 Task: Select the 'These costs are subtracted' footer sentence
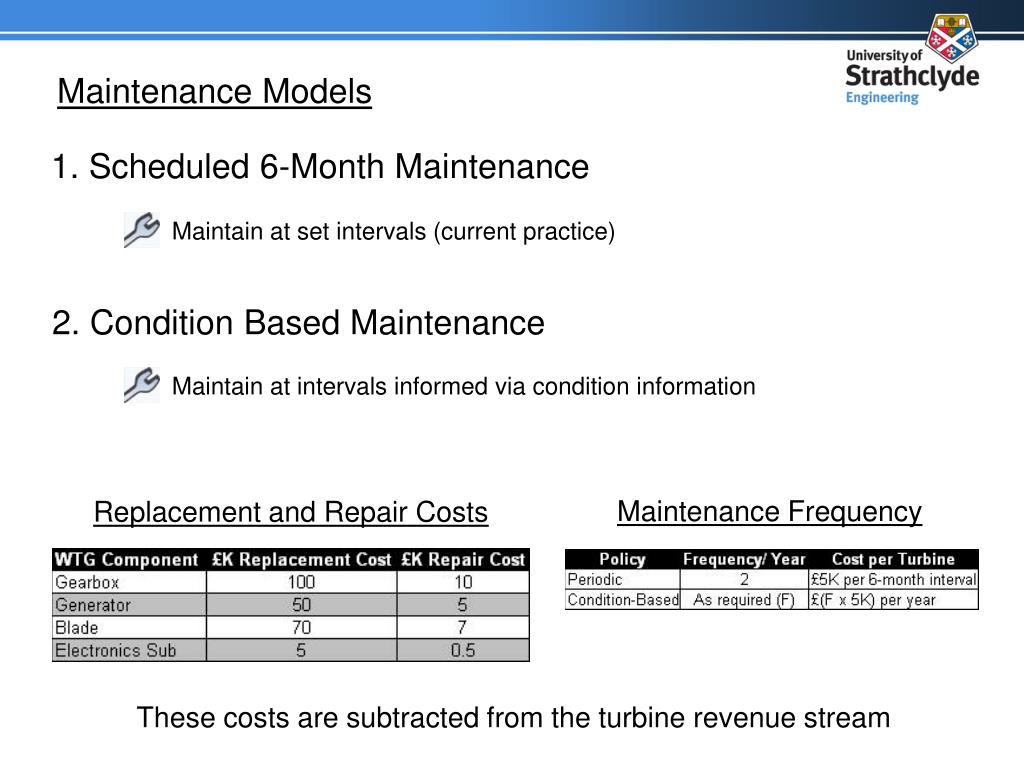point(513,718)
